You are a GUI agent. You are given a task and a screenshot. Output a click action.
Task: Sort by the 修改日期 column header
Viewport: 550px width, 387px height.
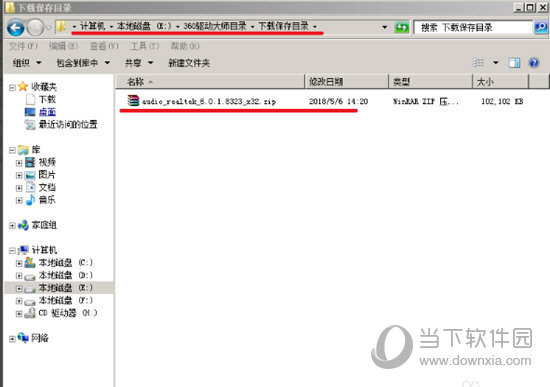[x=347, y=82]
